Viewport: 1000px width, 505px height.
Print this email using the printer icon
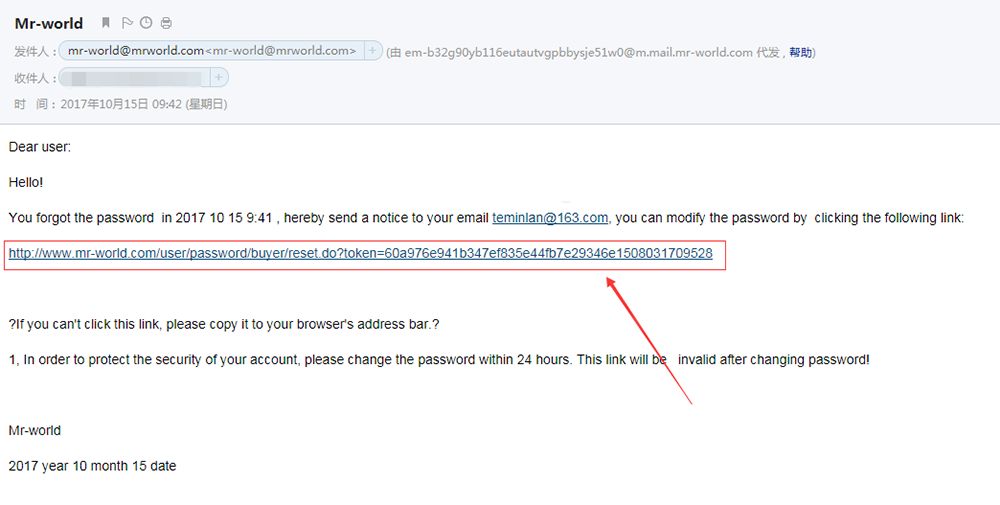166,23
